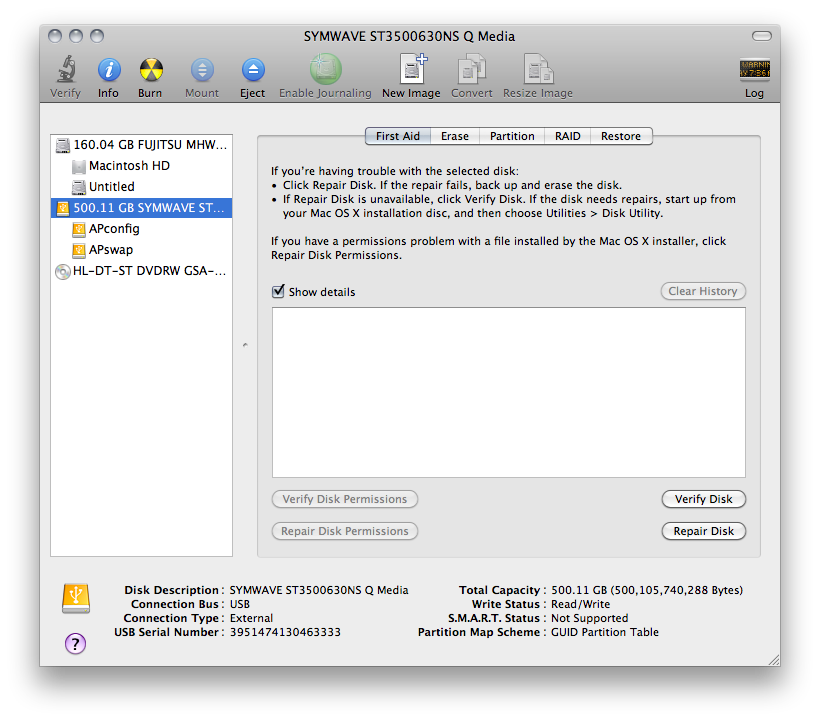Select the APconfig volume row
The width and height of the screenshot is (820, 721).
click(x=141, y=228)
